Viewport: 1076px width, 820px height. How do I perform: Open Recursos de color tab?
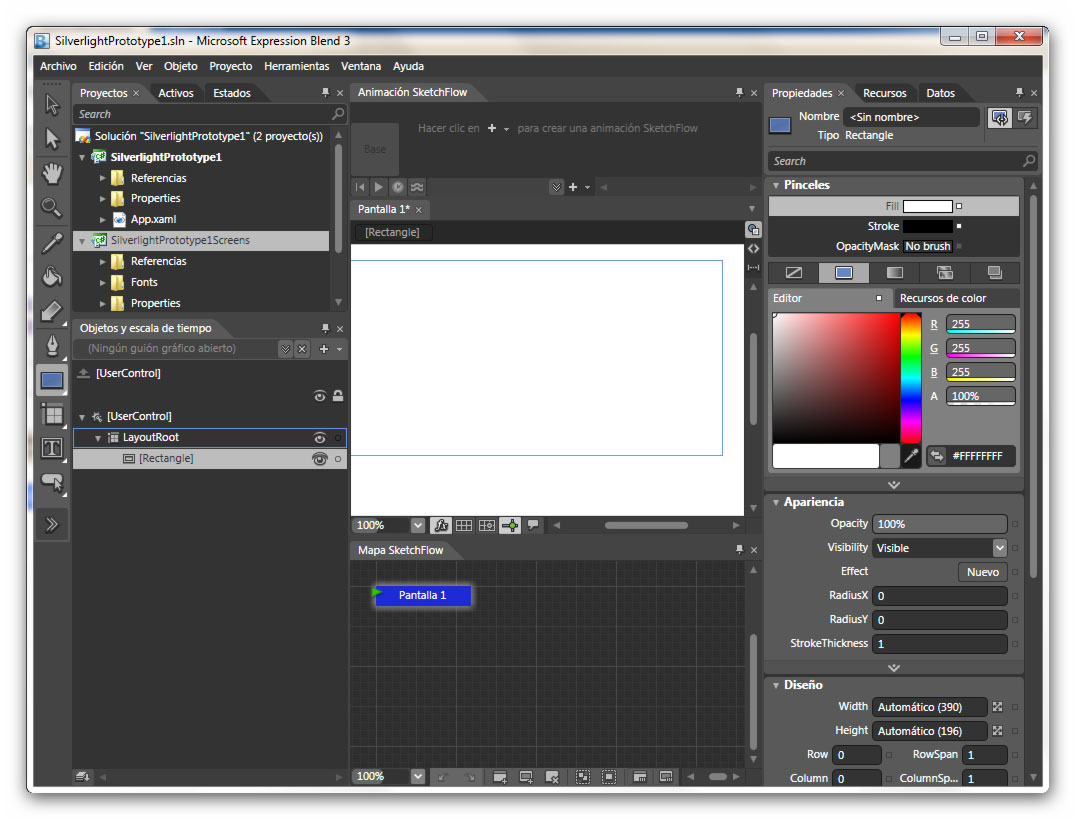[x=943, y=298]
